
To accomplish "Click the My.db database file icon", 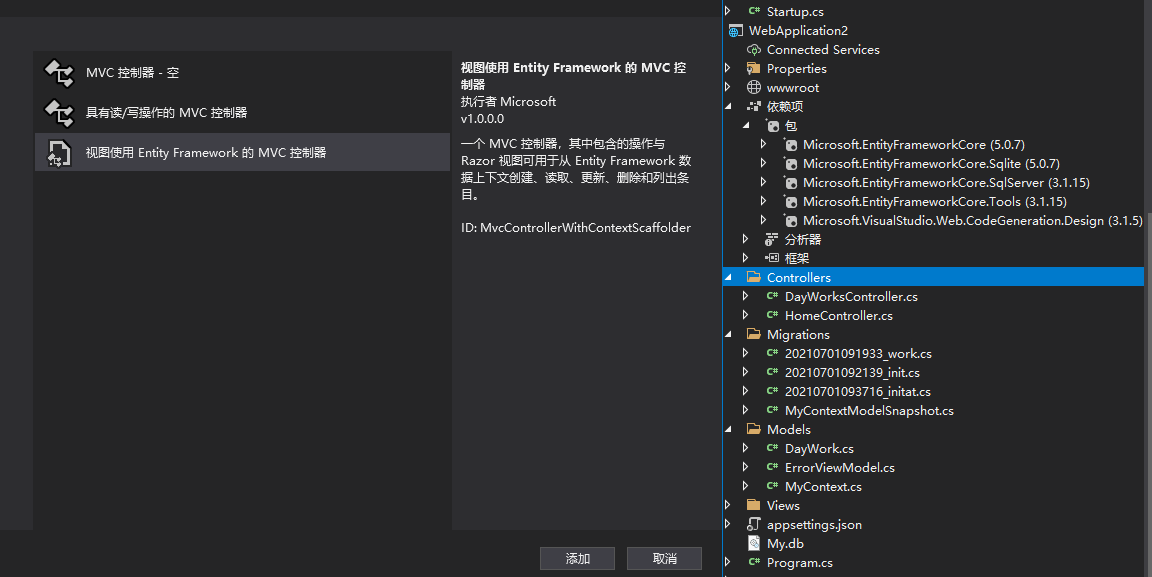I will click(x=754, y=543).
